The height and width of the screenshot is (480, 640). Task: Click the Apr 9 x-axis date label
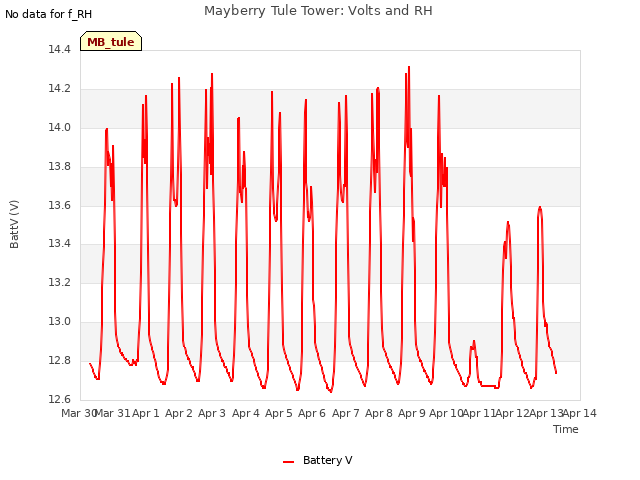[x=412, y=413]
